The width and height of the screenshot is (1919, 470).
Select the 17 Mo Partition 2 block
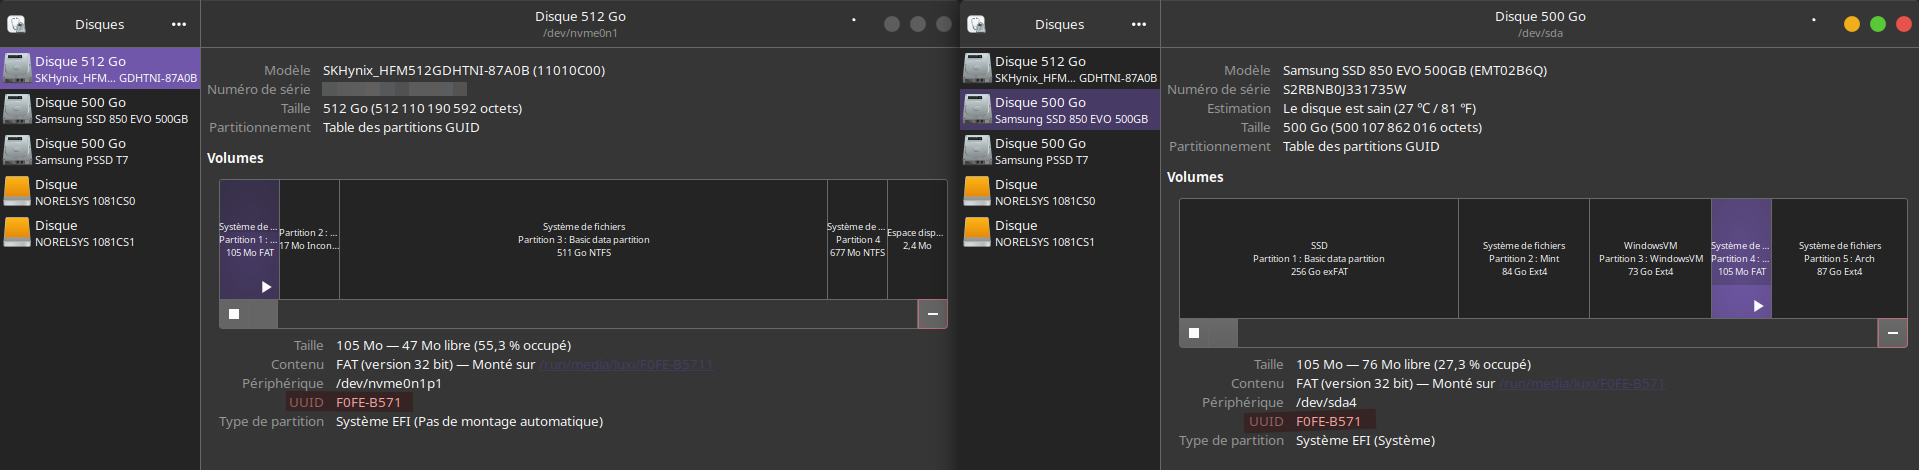pos(309,239)
